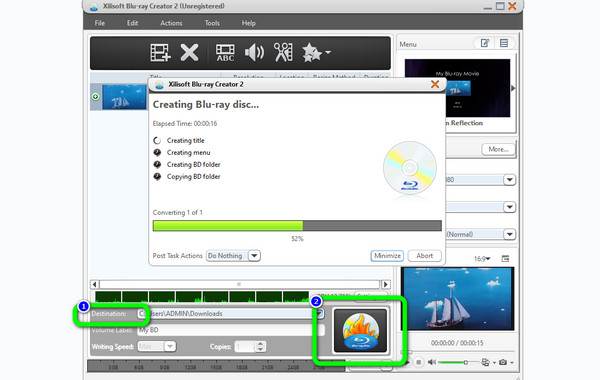Viewport: 600px width, 380px height.
Task: Open the Writing Speed dropdown
Action: pos(170,346)
